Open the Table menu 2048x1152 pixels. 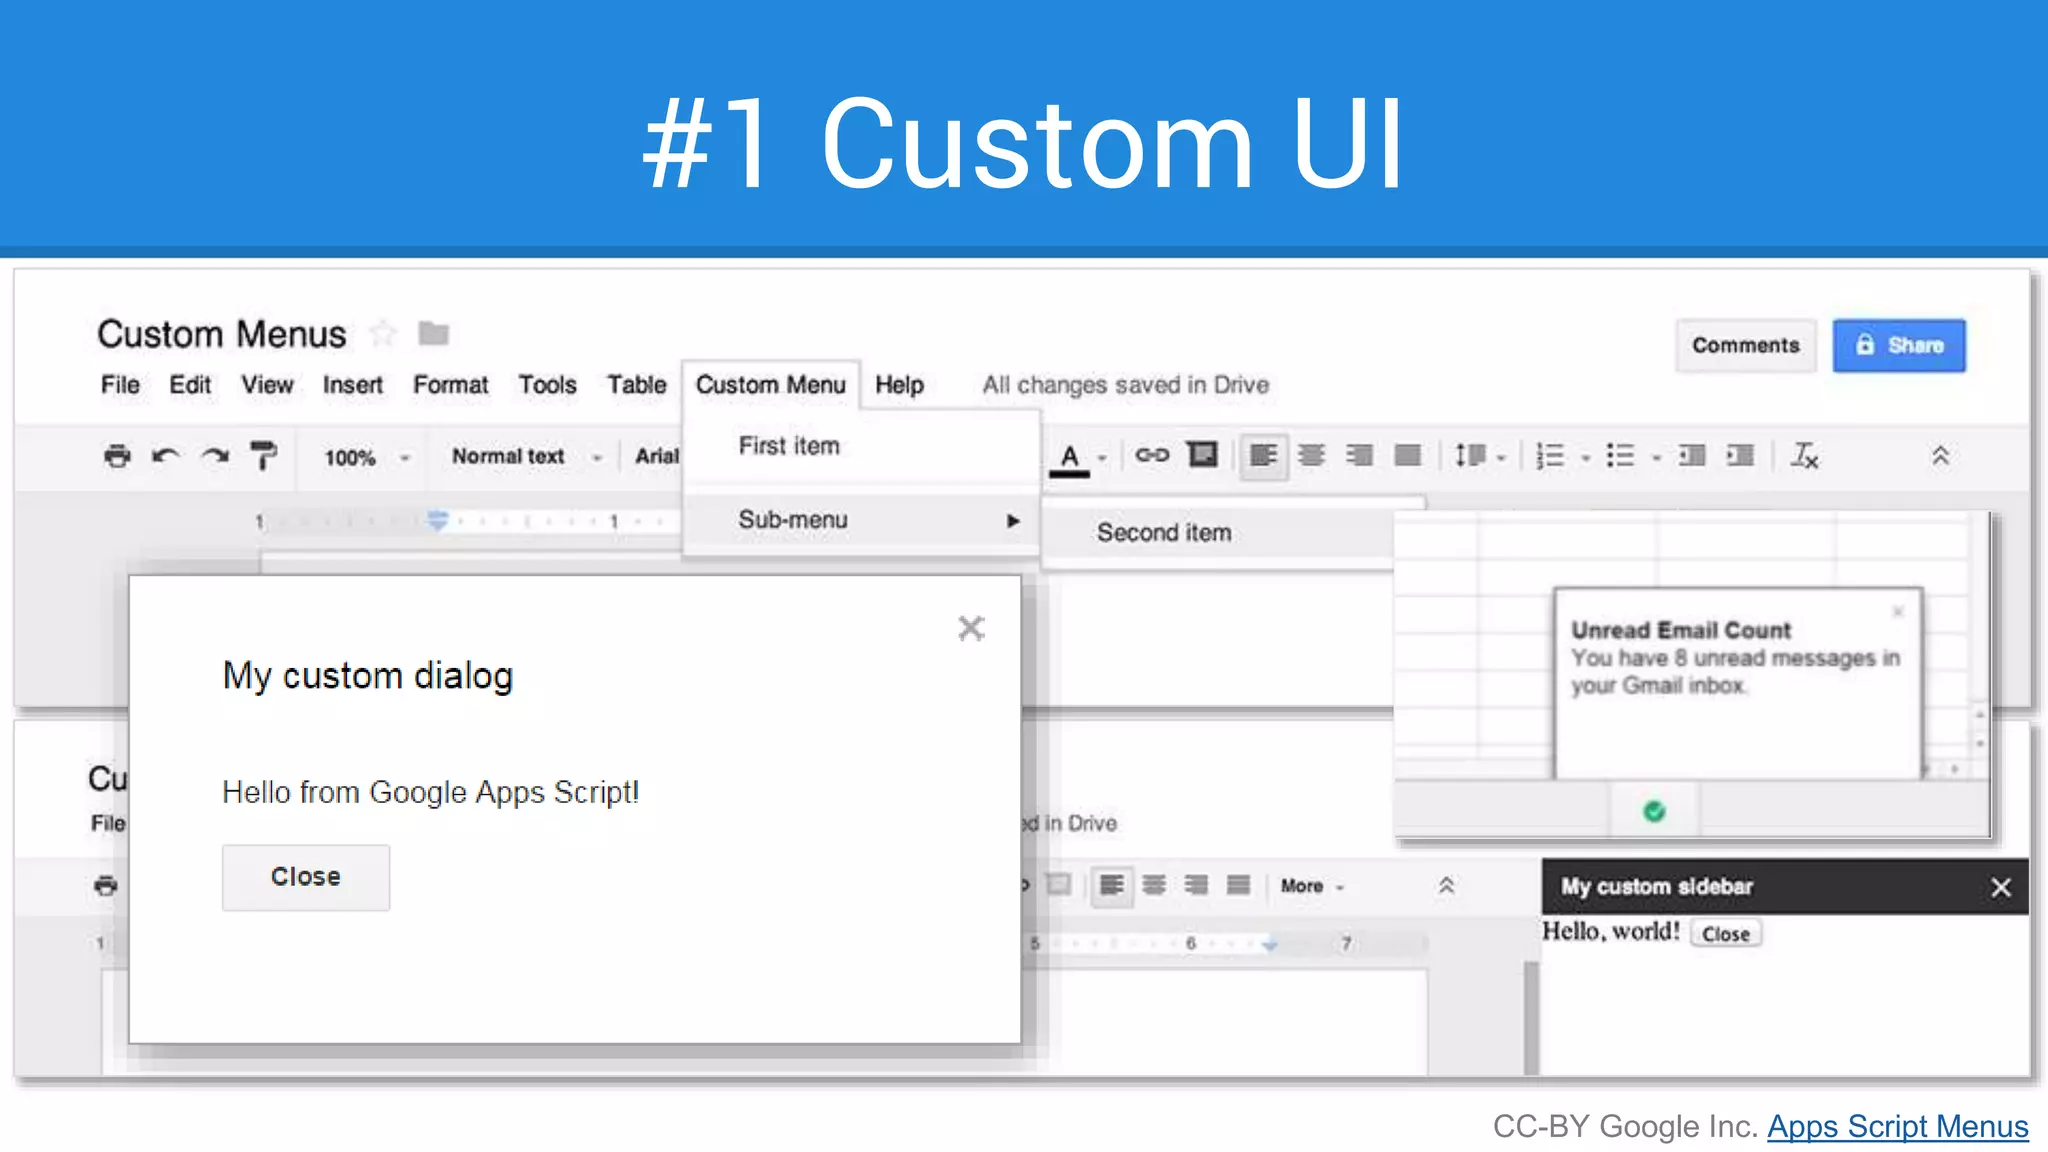pyautogui.click(x=637, y=385)
